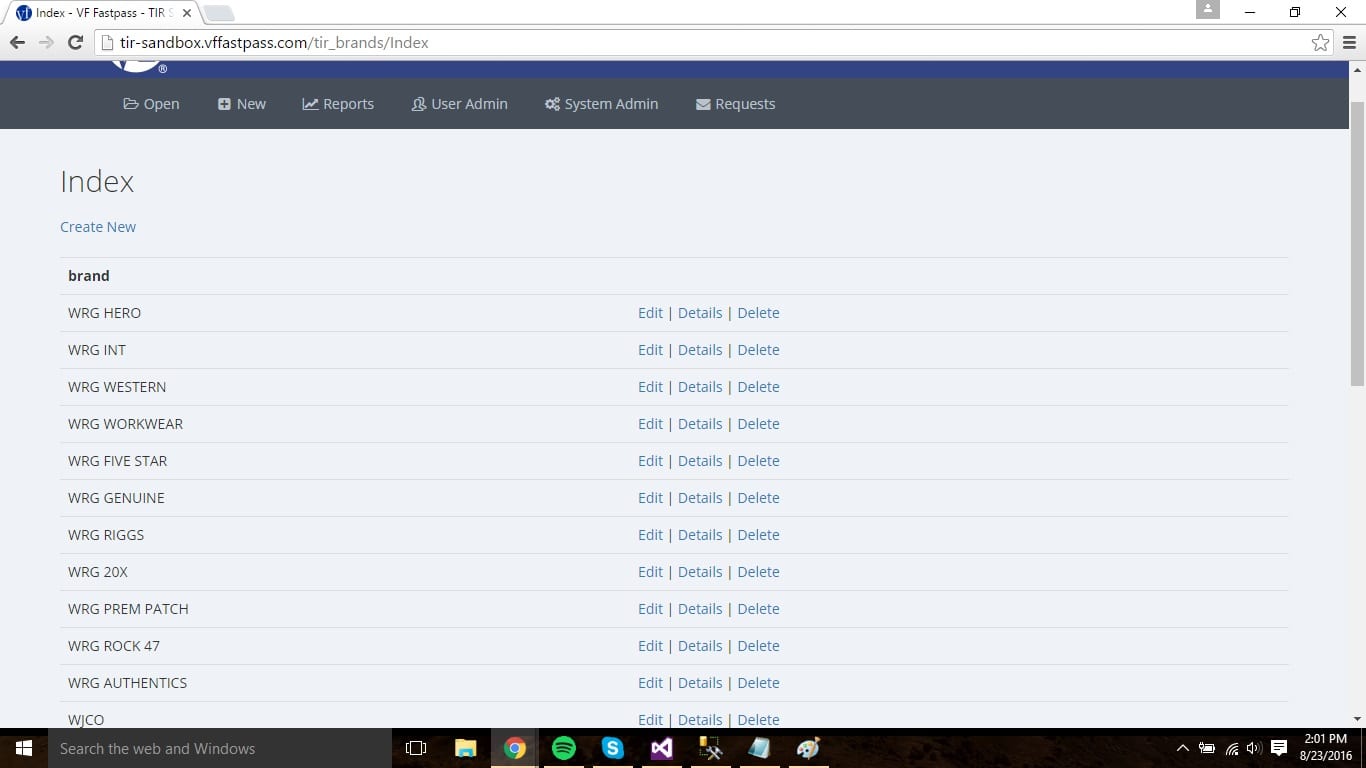Open the New menu in navbar
The height and width of the screenshot is (768, 1366).
point(242,104)
